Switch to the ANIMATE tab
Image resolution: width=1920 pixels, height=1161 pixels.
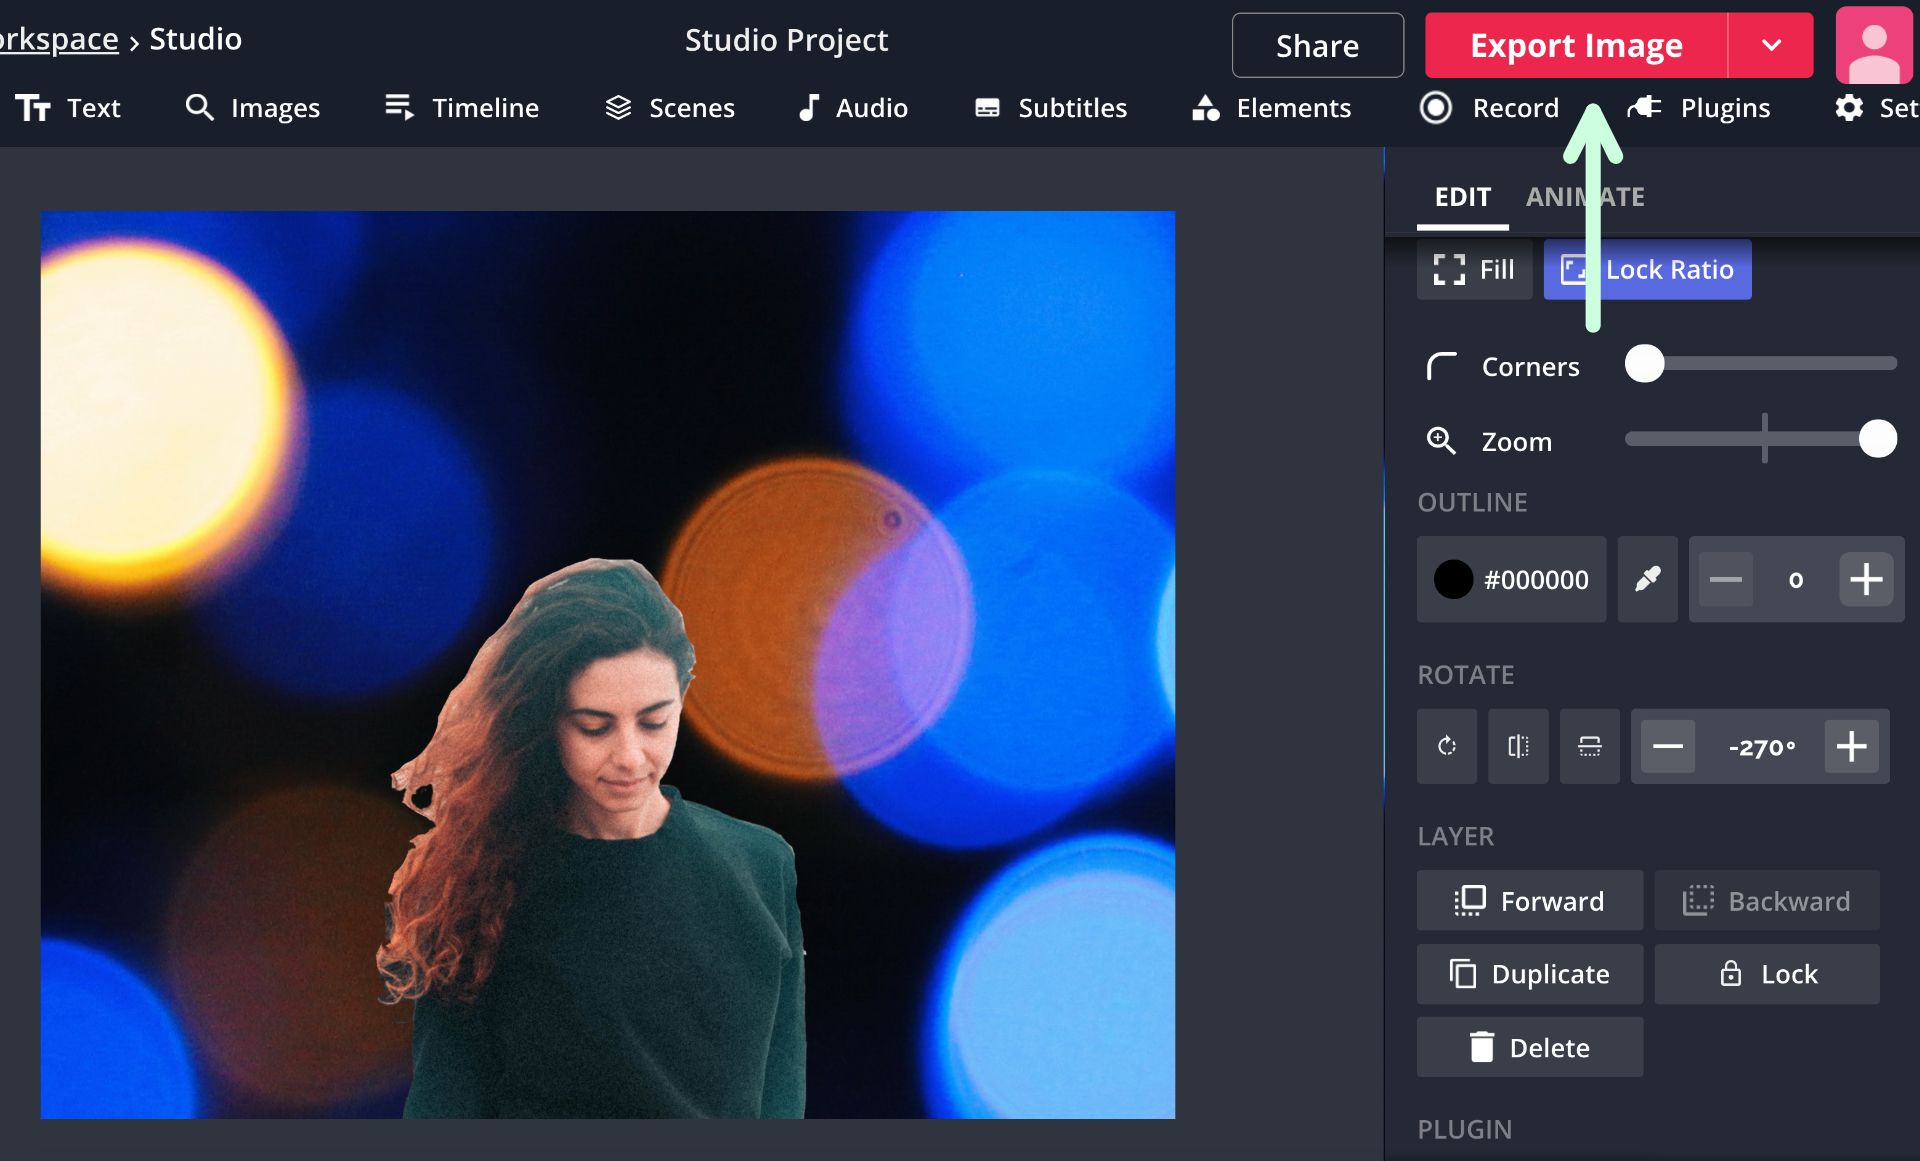[x=1585, y=197]
